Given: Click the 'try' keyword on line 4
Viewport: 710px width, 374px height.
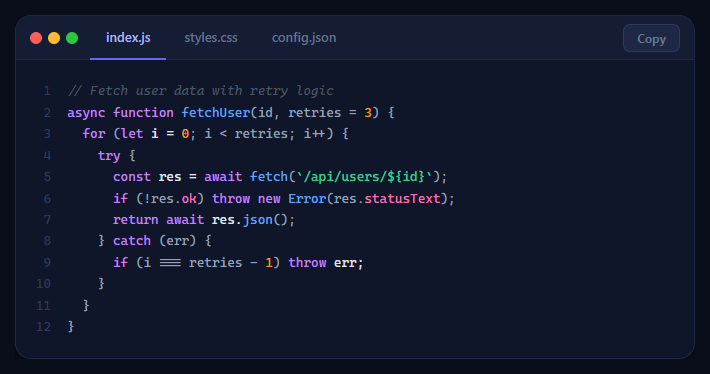Looking at the screenshot, I should (109, 156).
